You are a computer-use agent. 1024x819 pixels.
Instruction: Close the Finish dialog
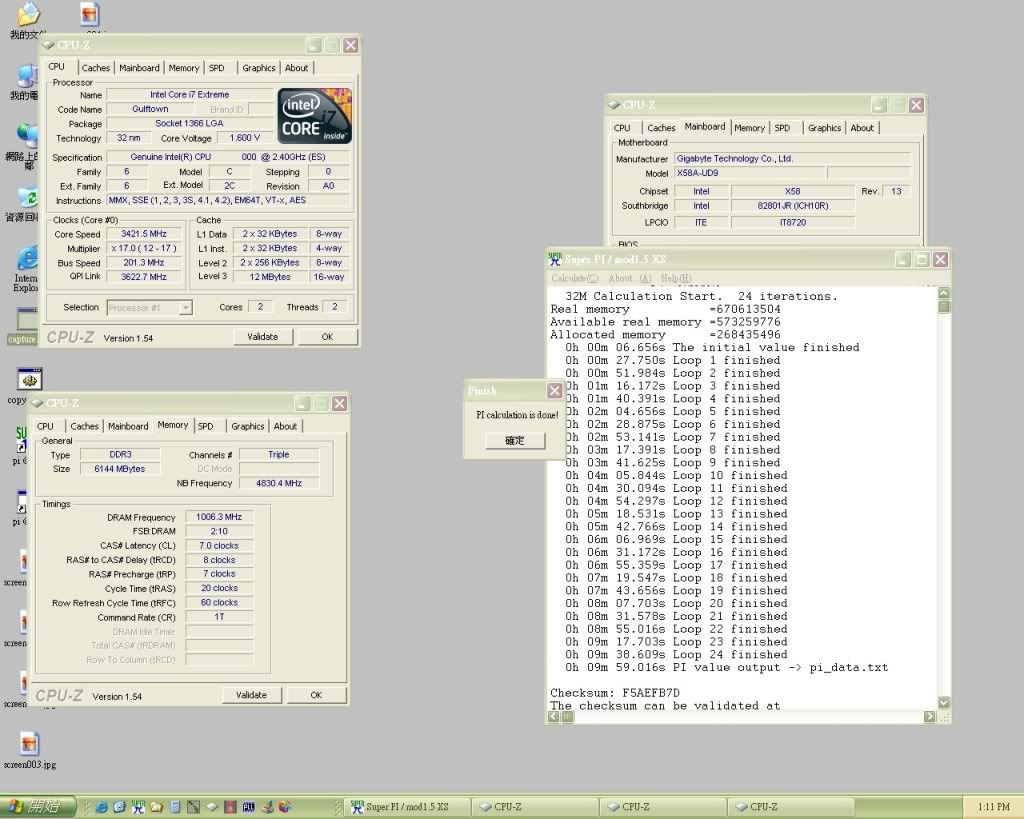554,391
